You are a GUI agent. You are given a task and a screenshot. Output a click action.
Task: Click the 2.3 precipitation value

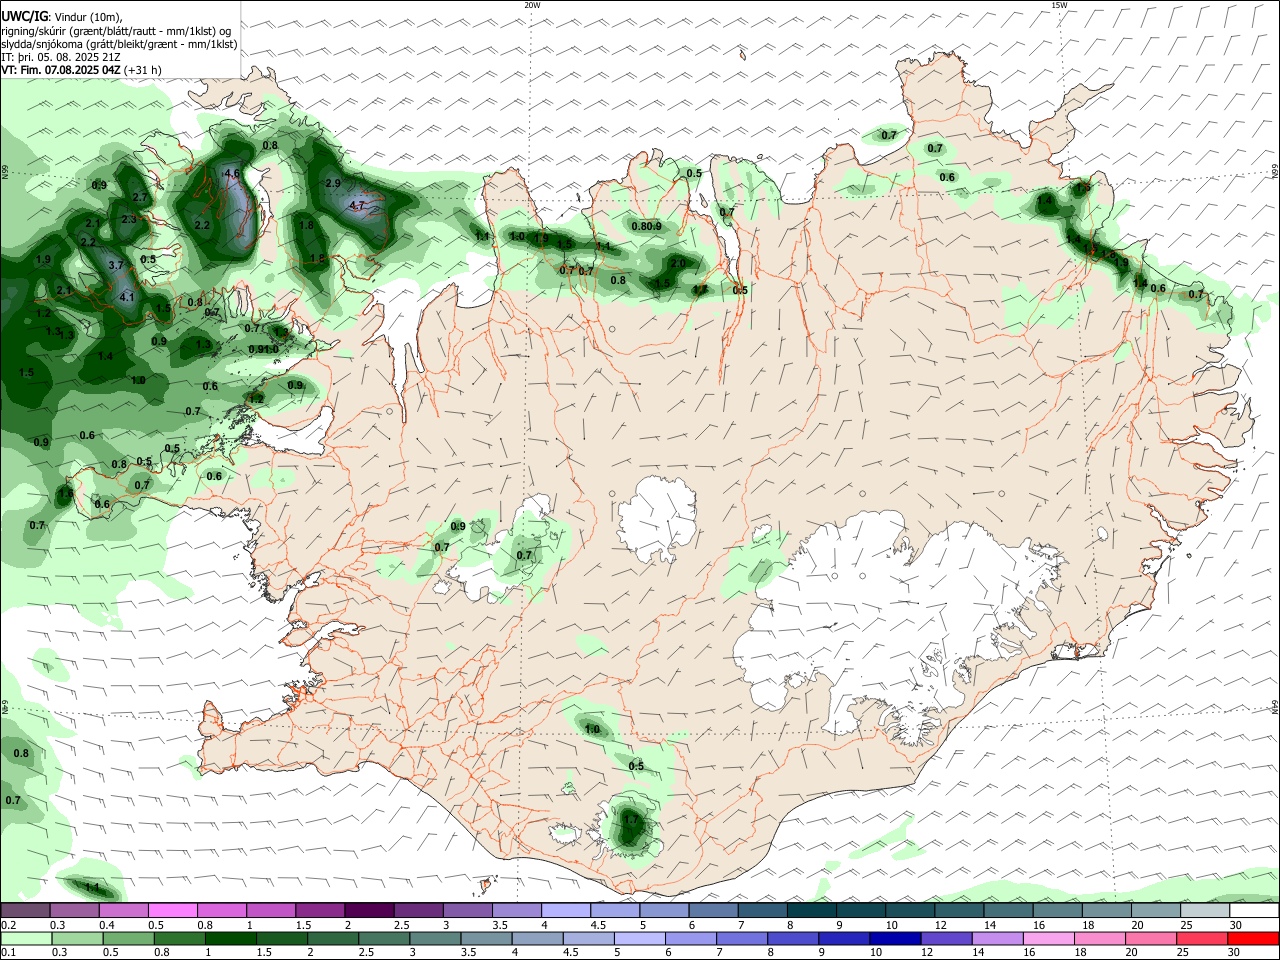tap(128, 219)
